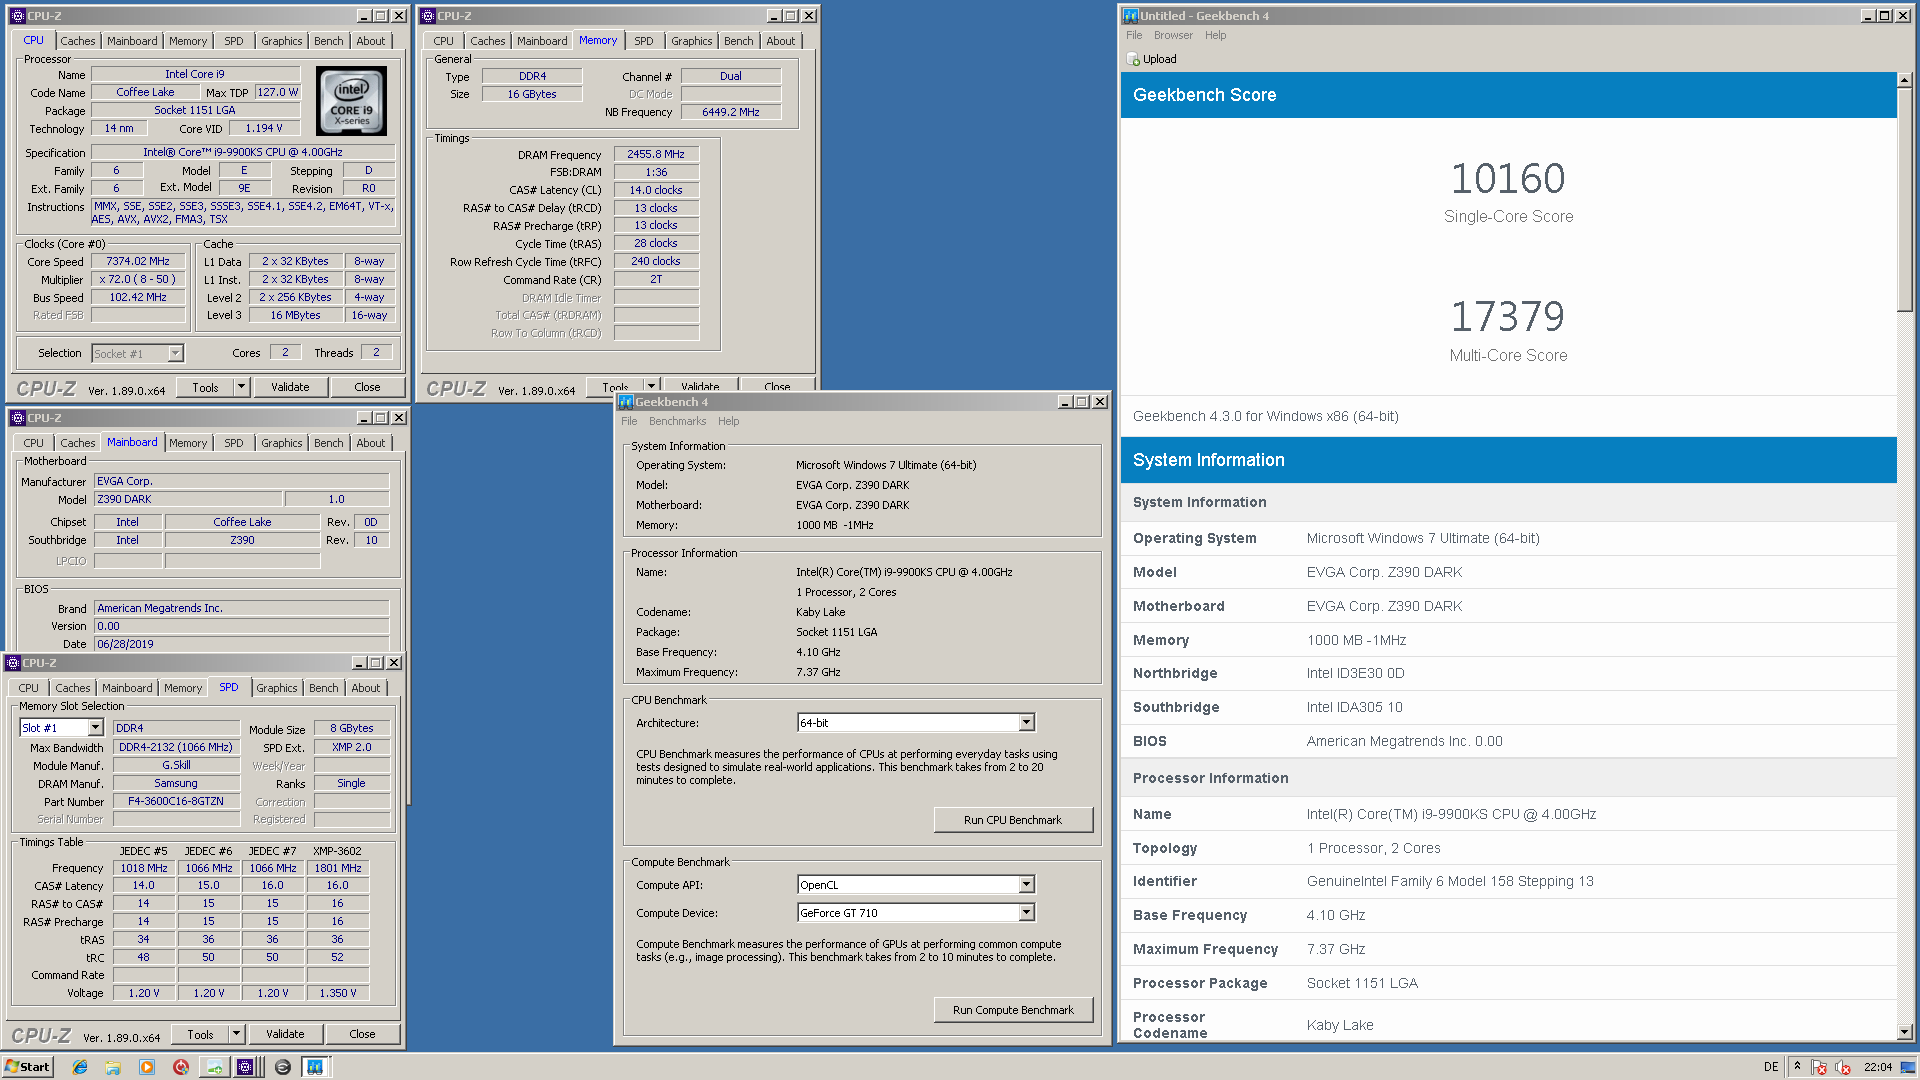Click the multi-core score 17379
The width and height of the screenshot is (1920, 1080).
pyautogui.click(x=1508, y=317)
